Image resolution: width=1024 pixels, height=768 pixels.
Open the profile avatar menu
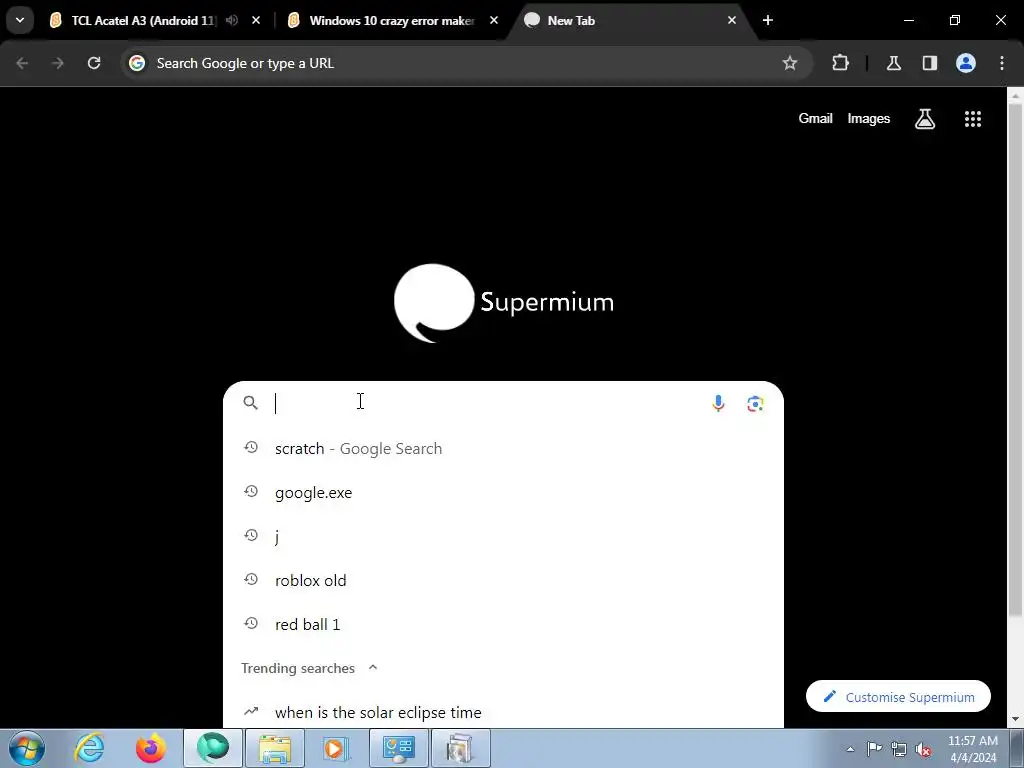[x=966, y=63]
